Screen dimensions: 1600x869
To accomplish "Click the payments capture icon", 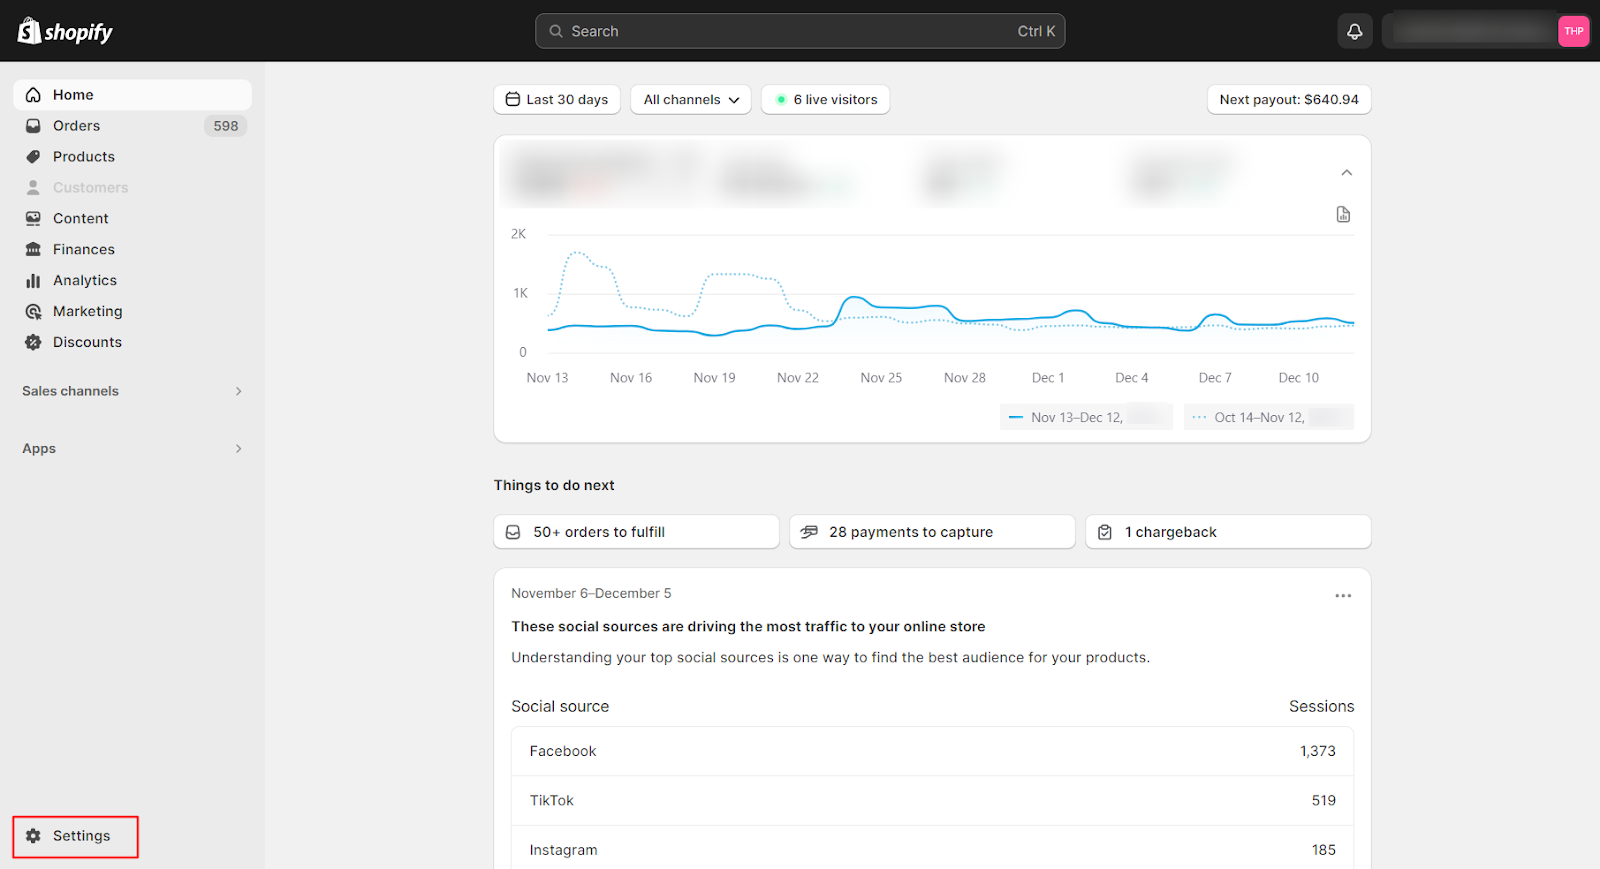I will 809,532.
